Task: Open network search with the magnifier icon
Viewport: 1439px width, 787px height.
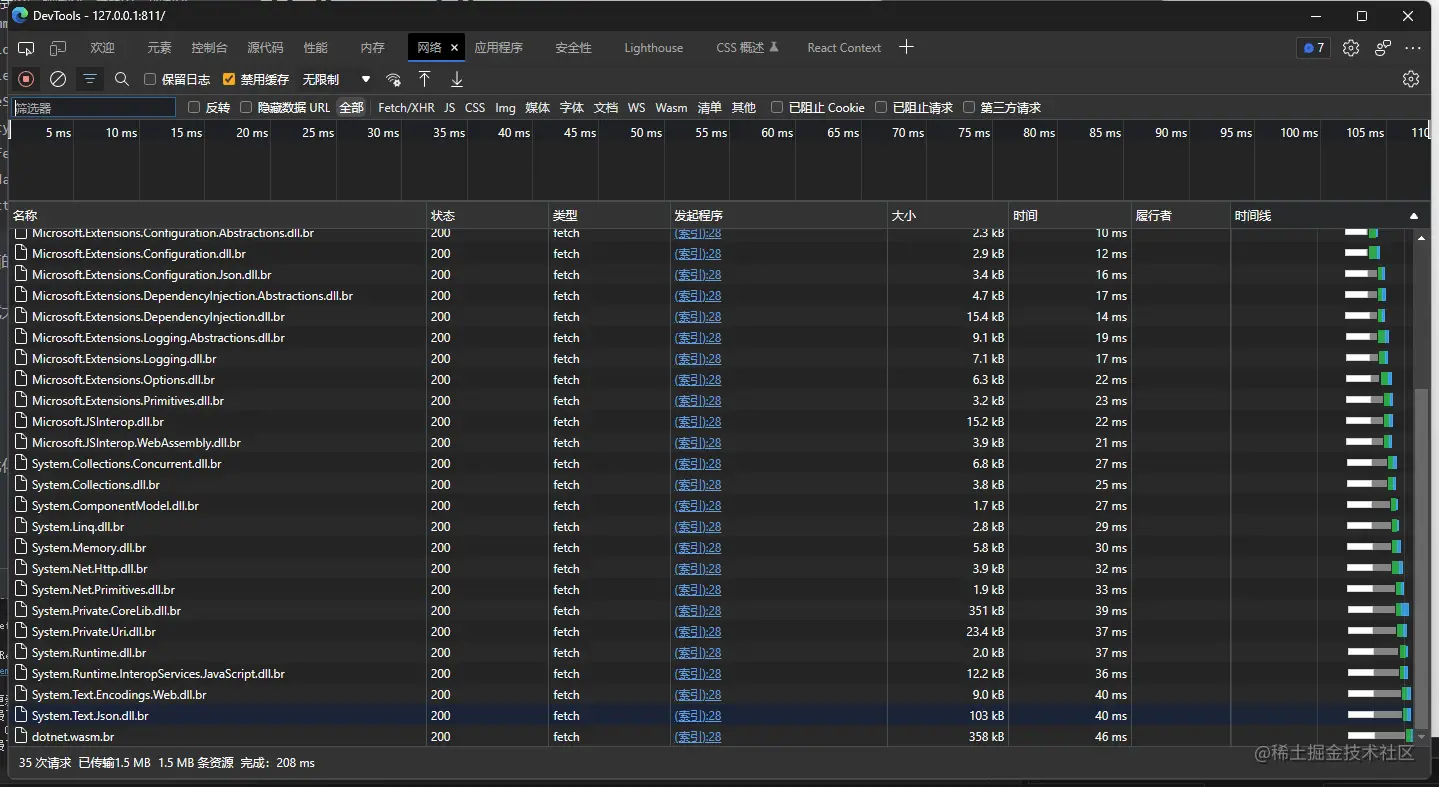Action: (122, 79)
